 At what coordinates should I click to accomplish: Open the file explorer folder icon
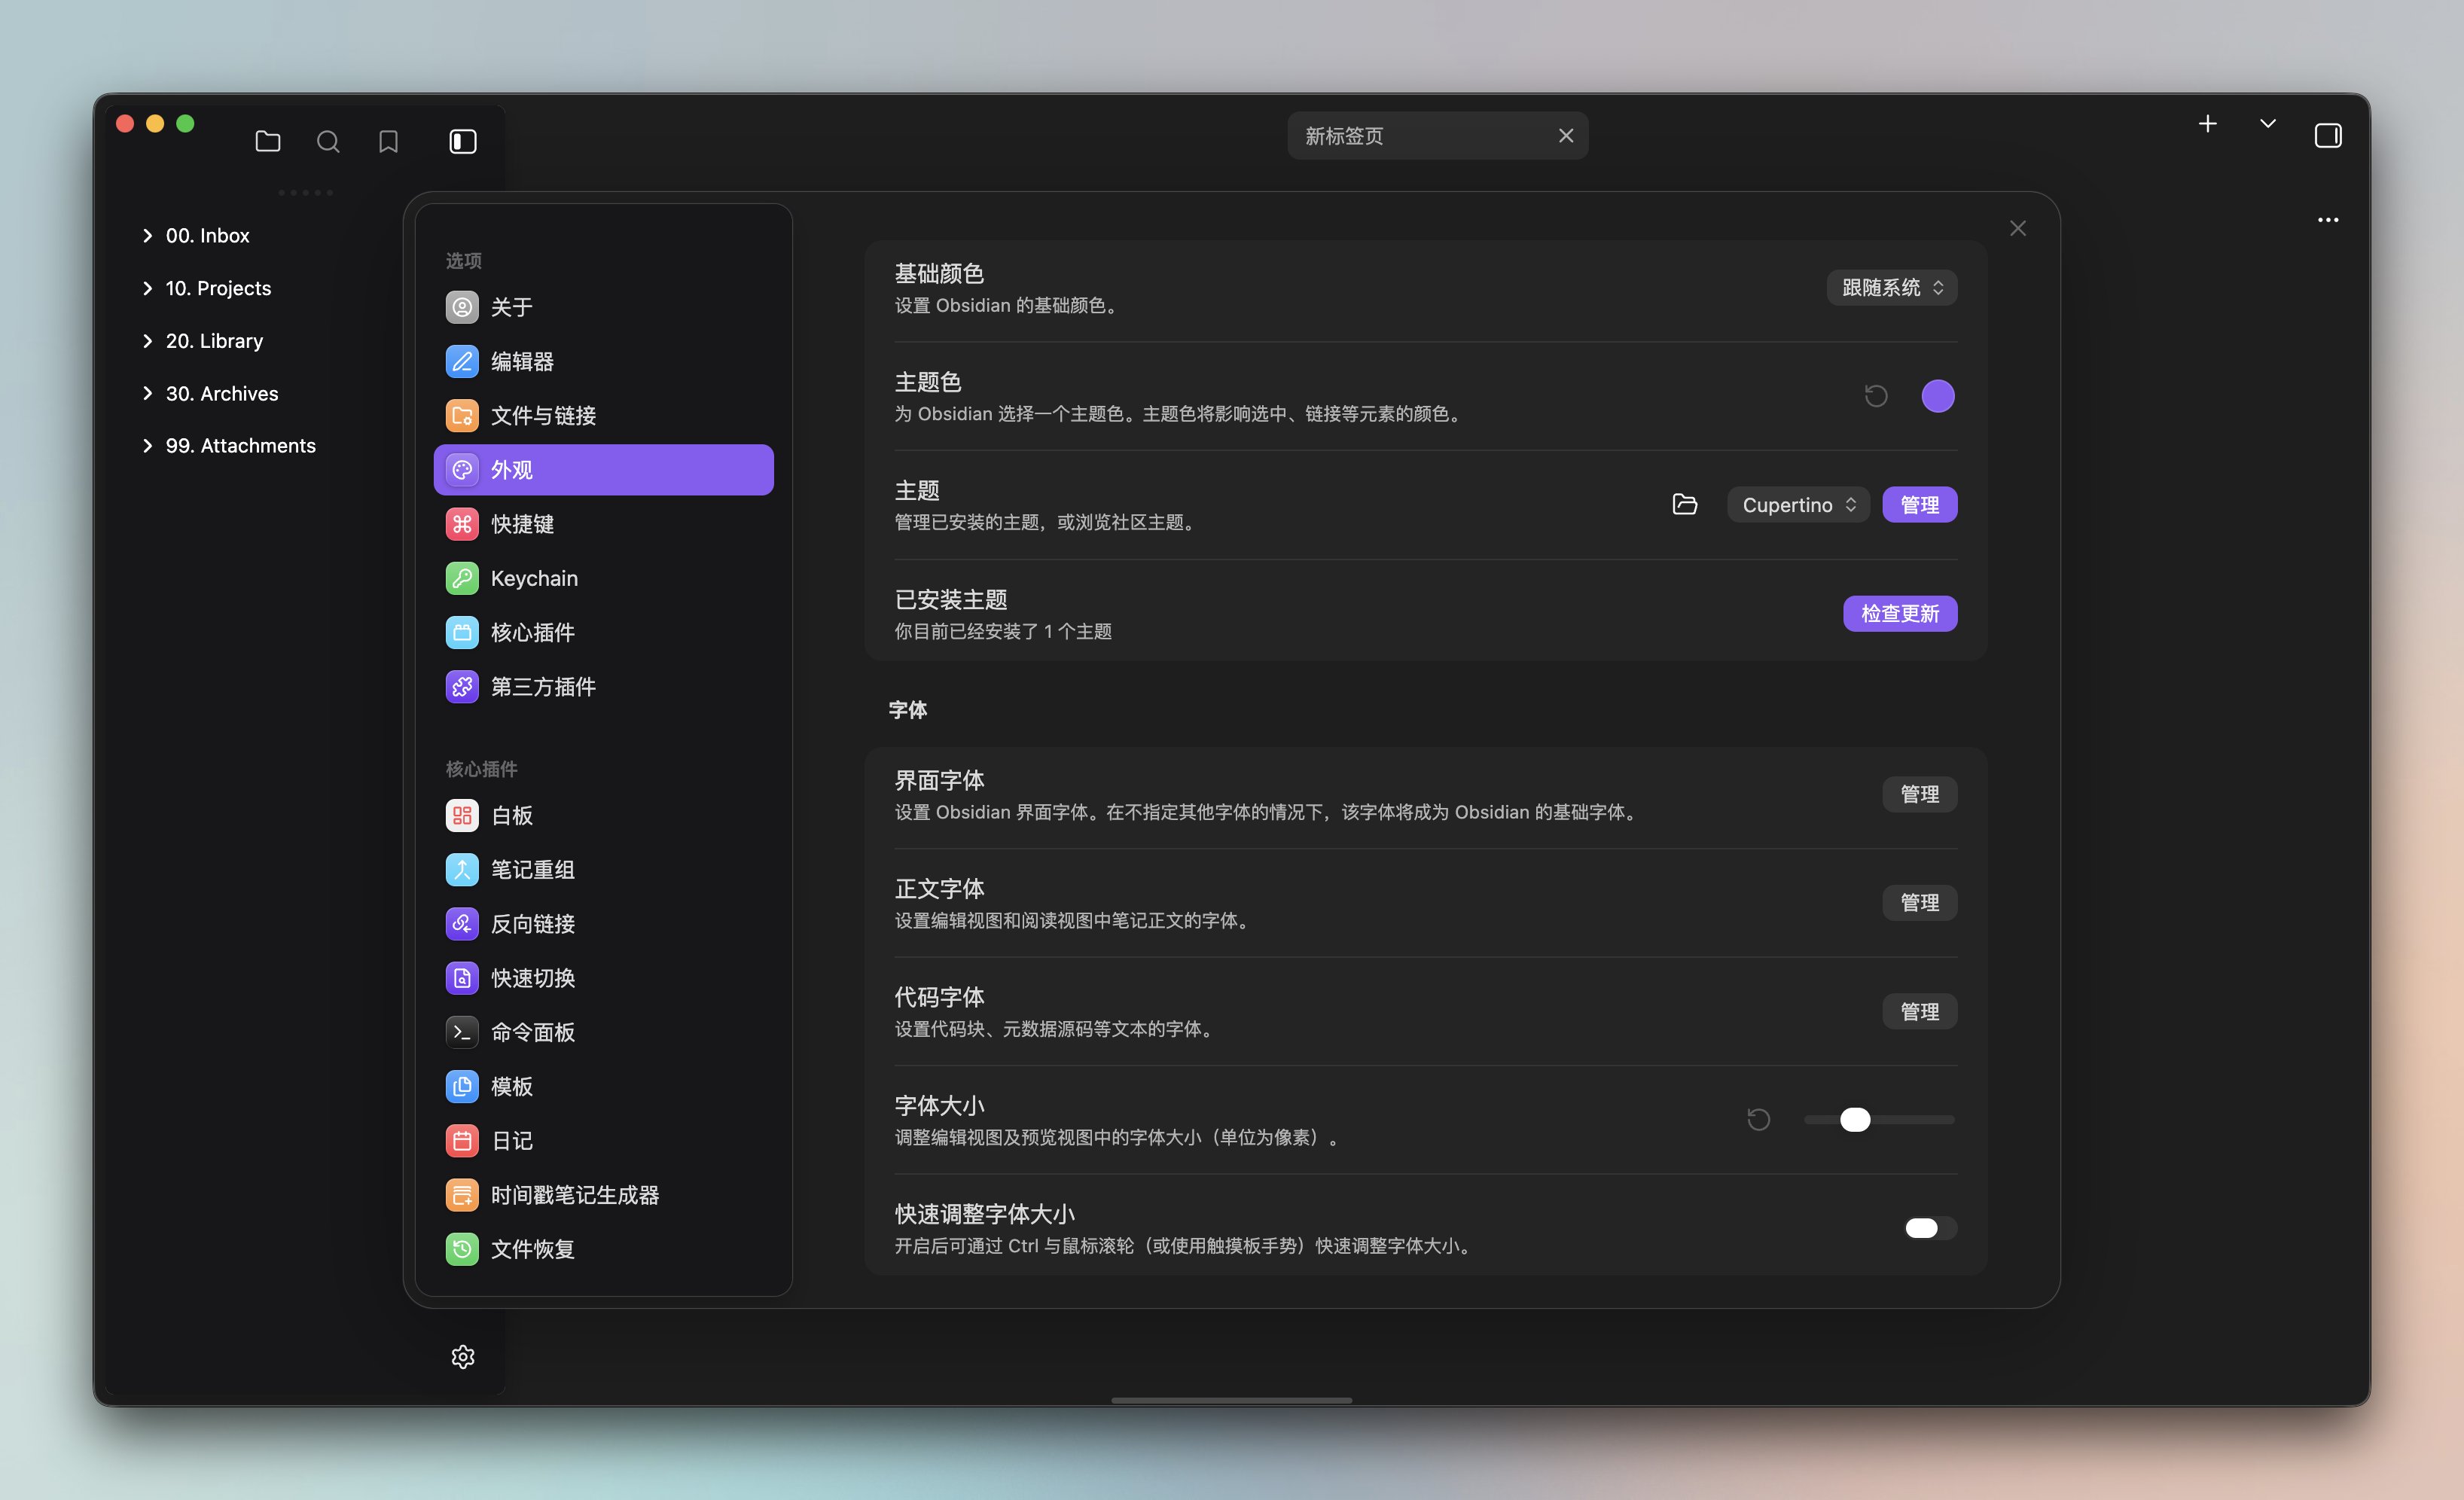pyautogui.click(x=268, y=141)
